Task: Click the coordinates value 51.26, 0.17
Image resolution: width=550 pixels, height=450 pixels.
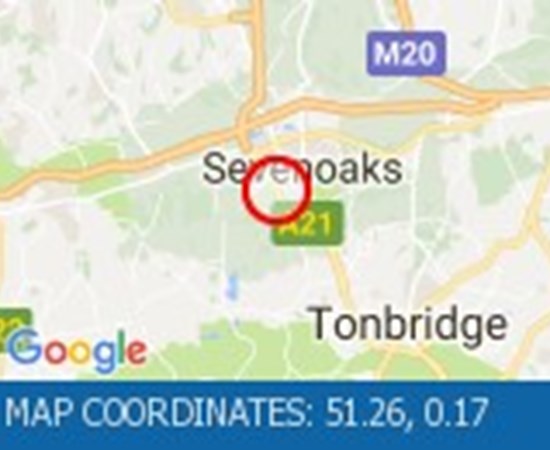Action: coord(407,412)
